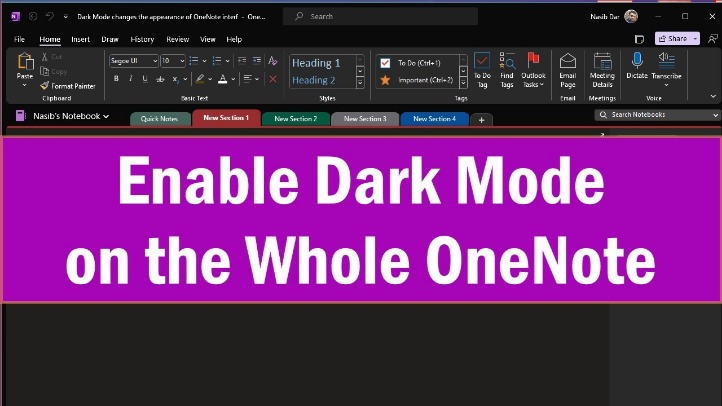Expand the Tags gallery list
Viewport: 722px width, 406px height.
point(463,82)
